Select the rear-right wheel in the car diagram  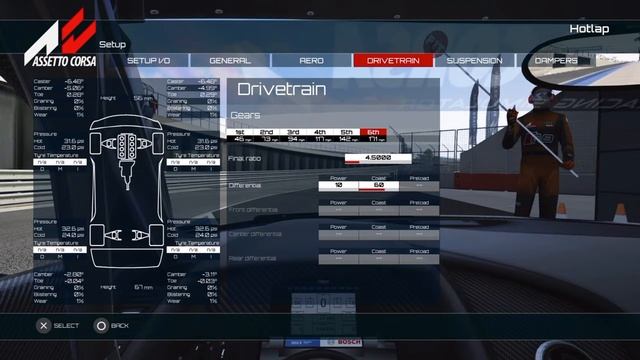click(157, 235)
